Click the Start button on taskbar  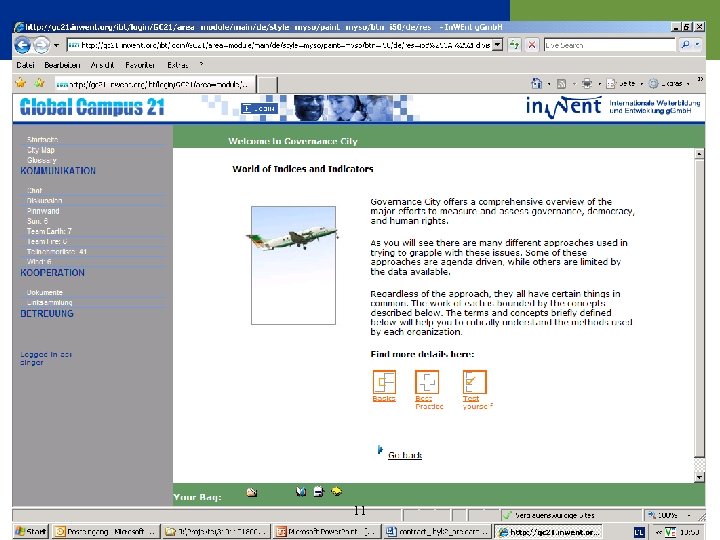pos(30,532)
